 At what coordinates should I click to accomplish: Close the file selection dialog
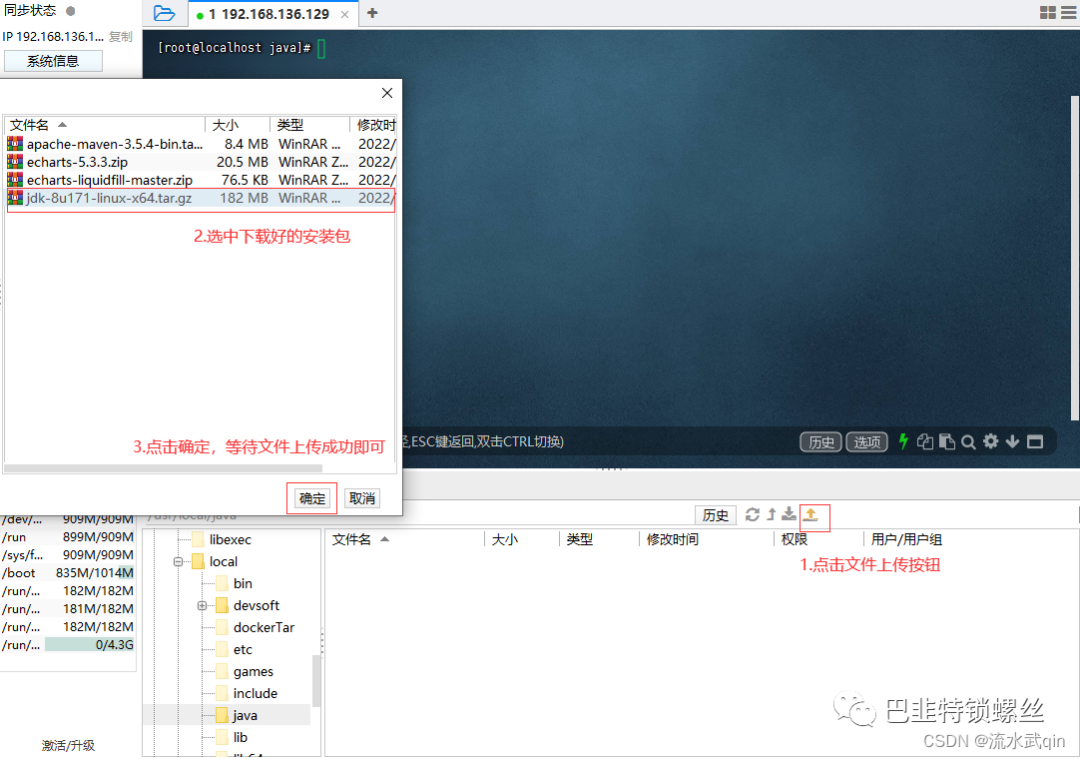(387, 93)
